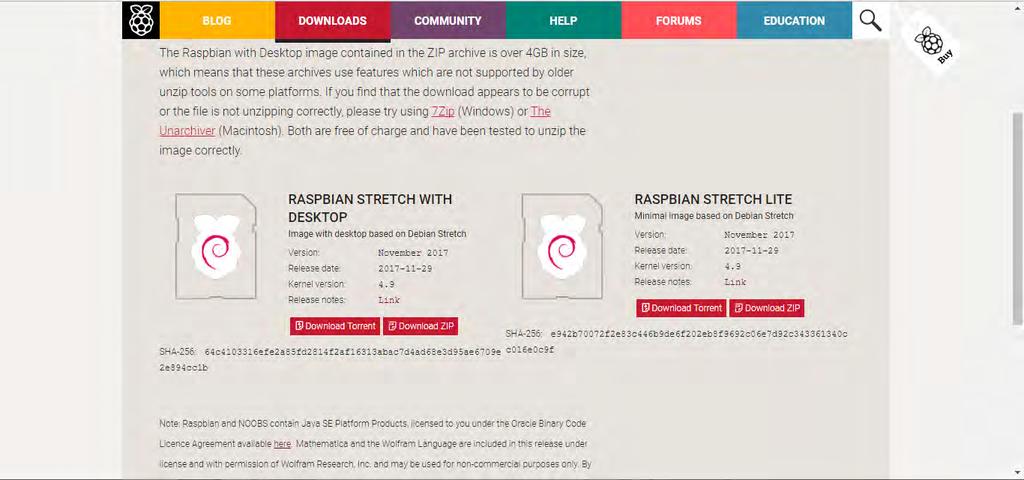The width and height of the screenshot is (1024, 480).
Task: Download Torrent for Raspbian Stretch with Desktop
Action: pyautogui.click(x=335, y=326)
